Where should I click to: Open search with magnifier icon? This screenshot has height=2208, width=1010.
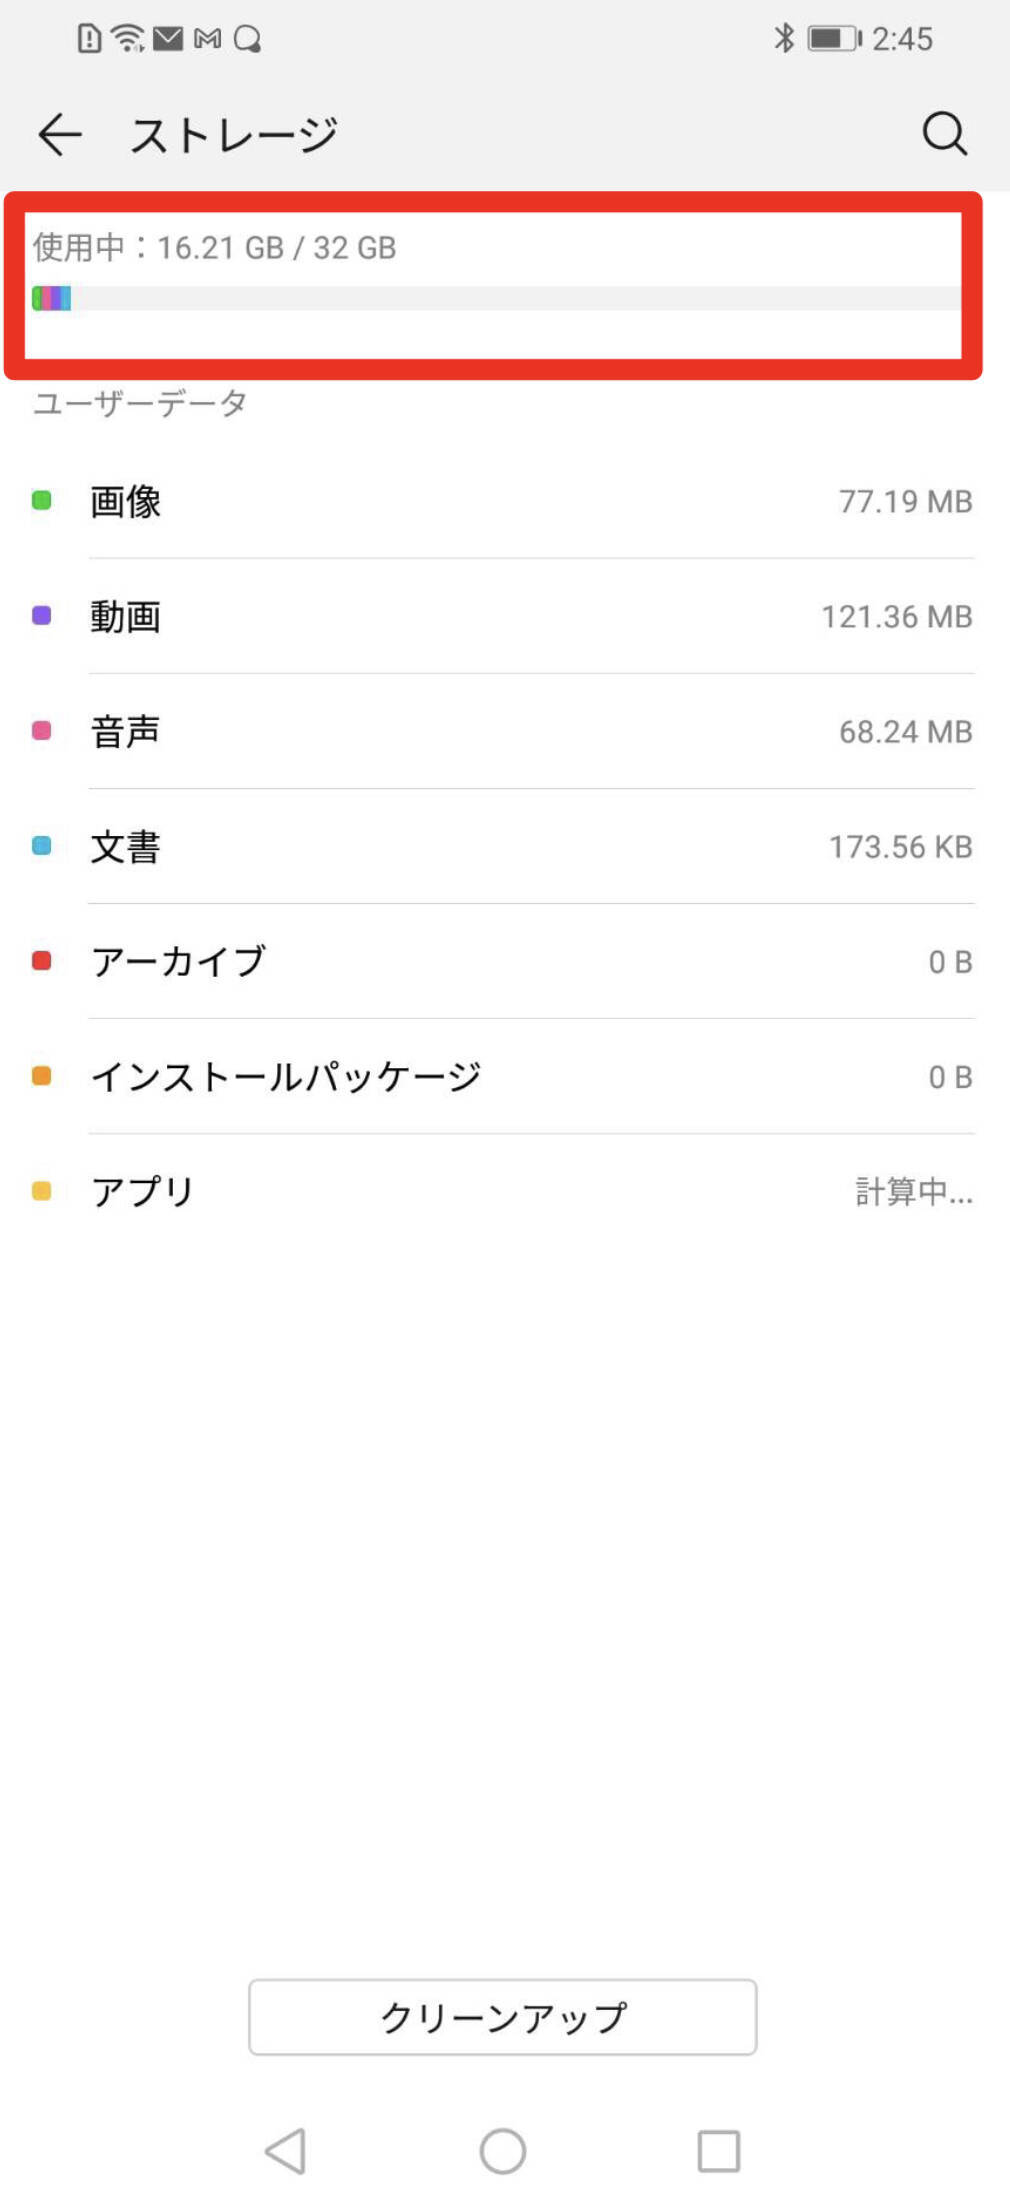pyautogui.click(x=944, y=134)
